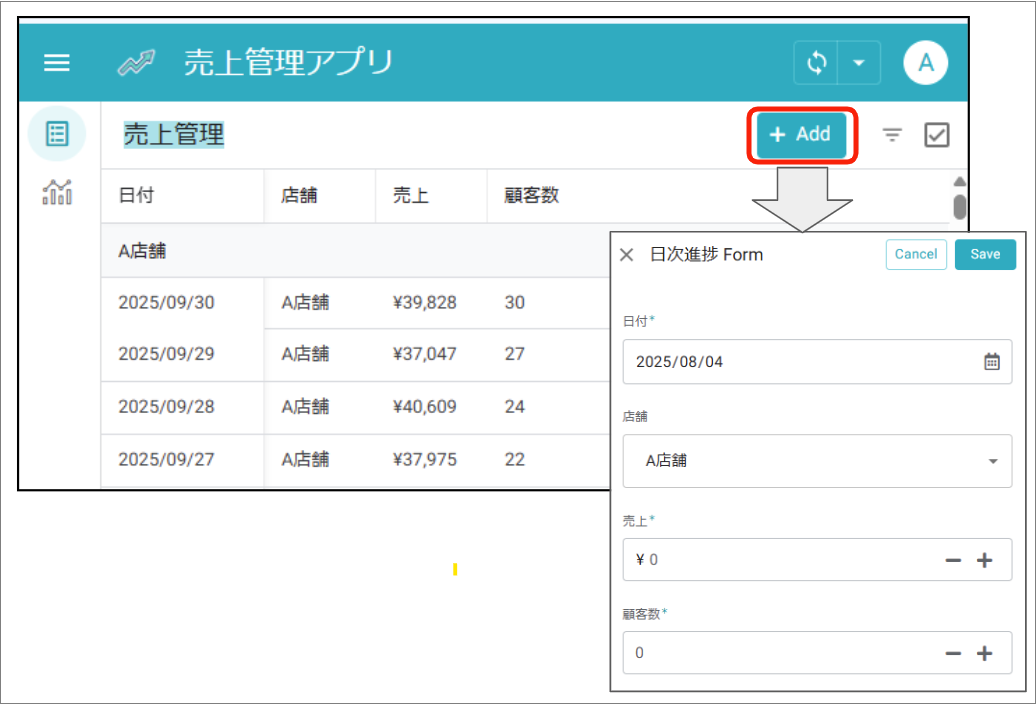Image resolution: width=1036 pixels, height=705 pixels.
Task: Click the customer count 24 cell
Action: coord(515,406)
